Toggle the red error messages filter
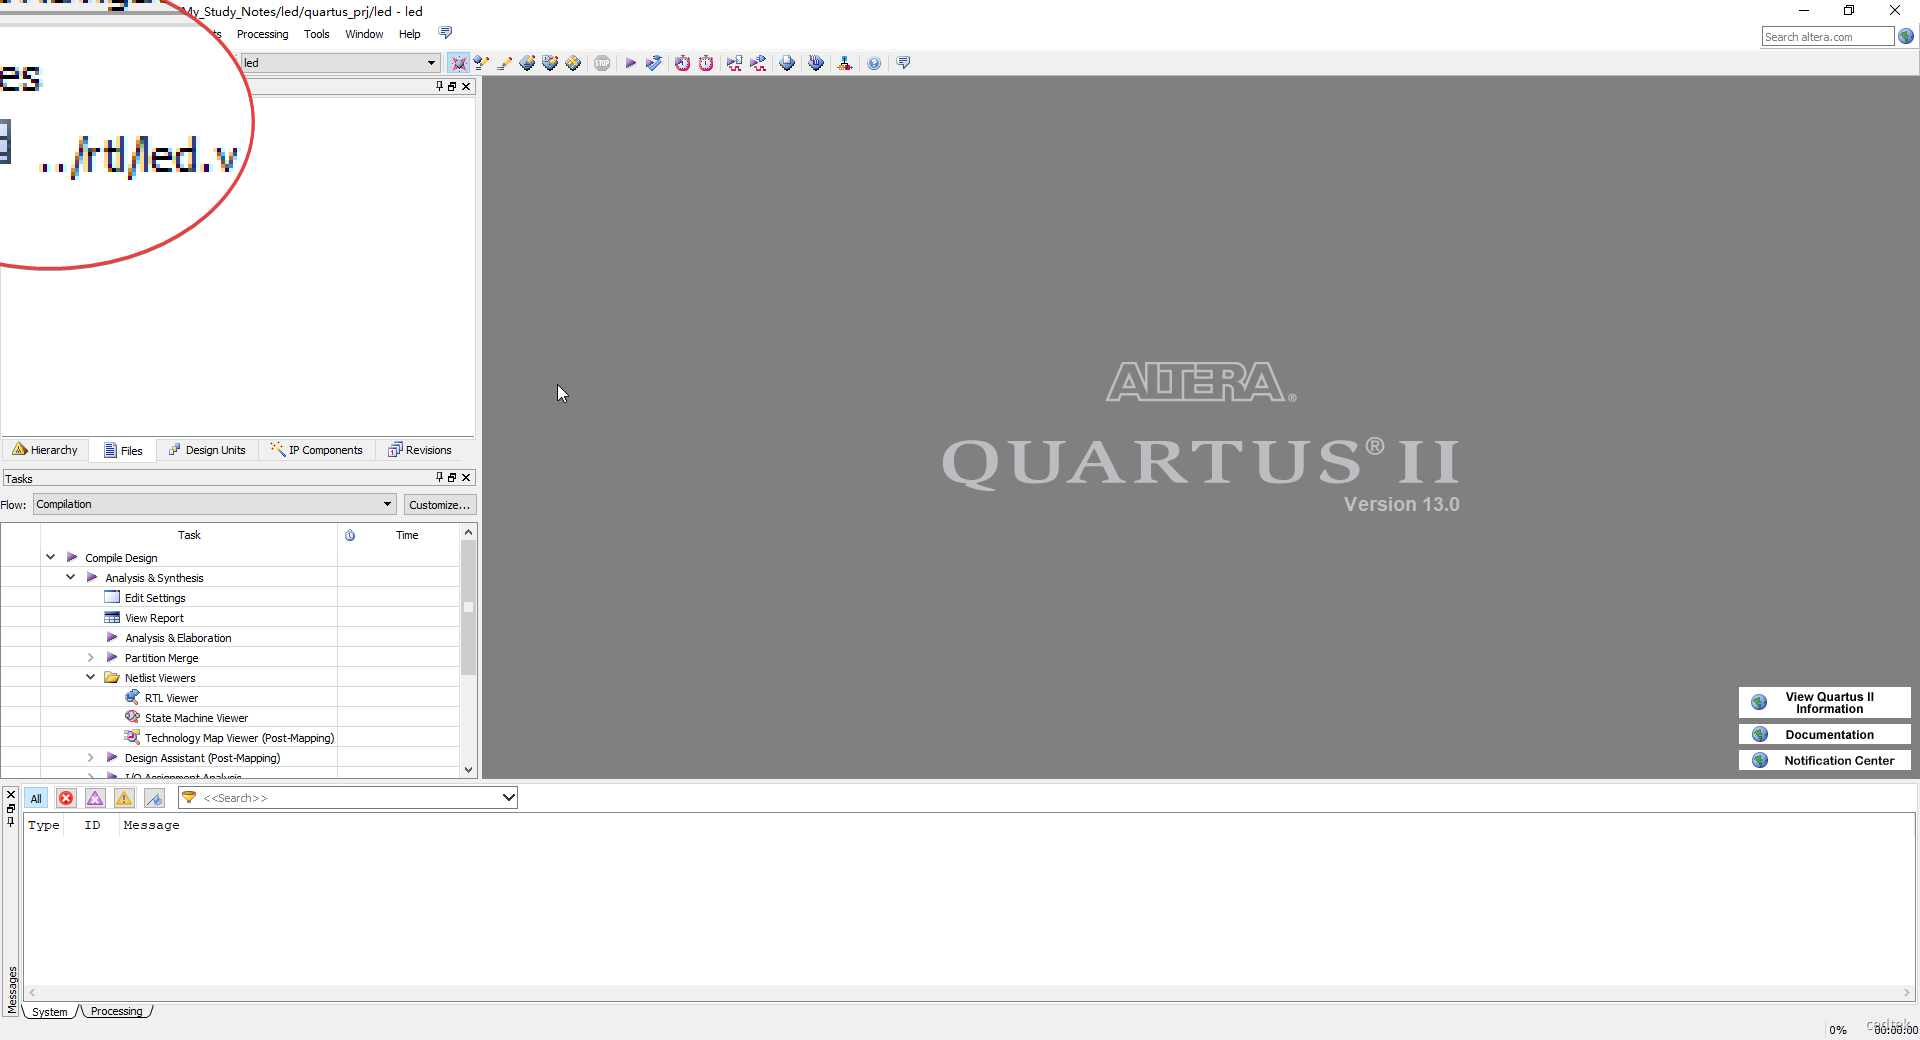Viewport: 1920px width, 1040px height. point(66,798)
